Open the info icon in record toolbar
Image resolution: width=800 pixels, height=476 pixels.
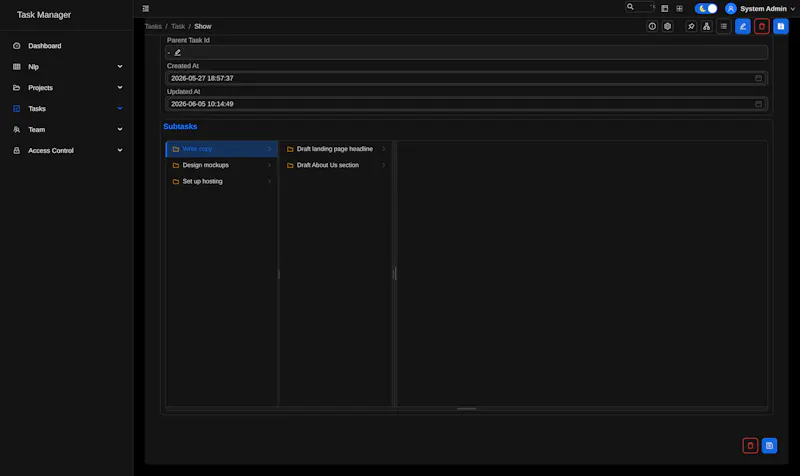point(652,27)
